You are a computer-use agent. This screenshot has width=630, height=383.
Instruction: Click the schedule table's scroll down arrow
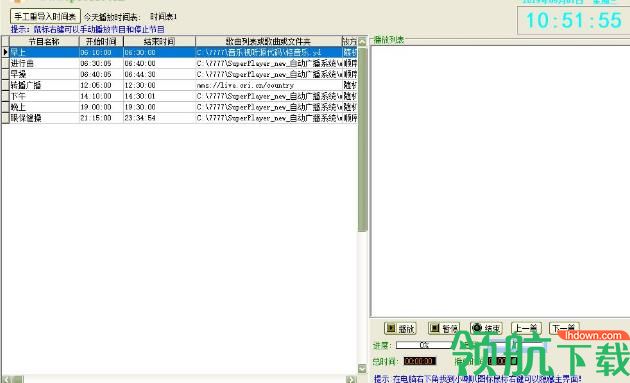pos(362,369)
